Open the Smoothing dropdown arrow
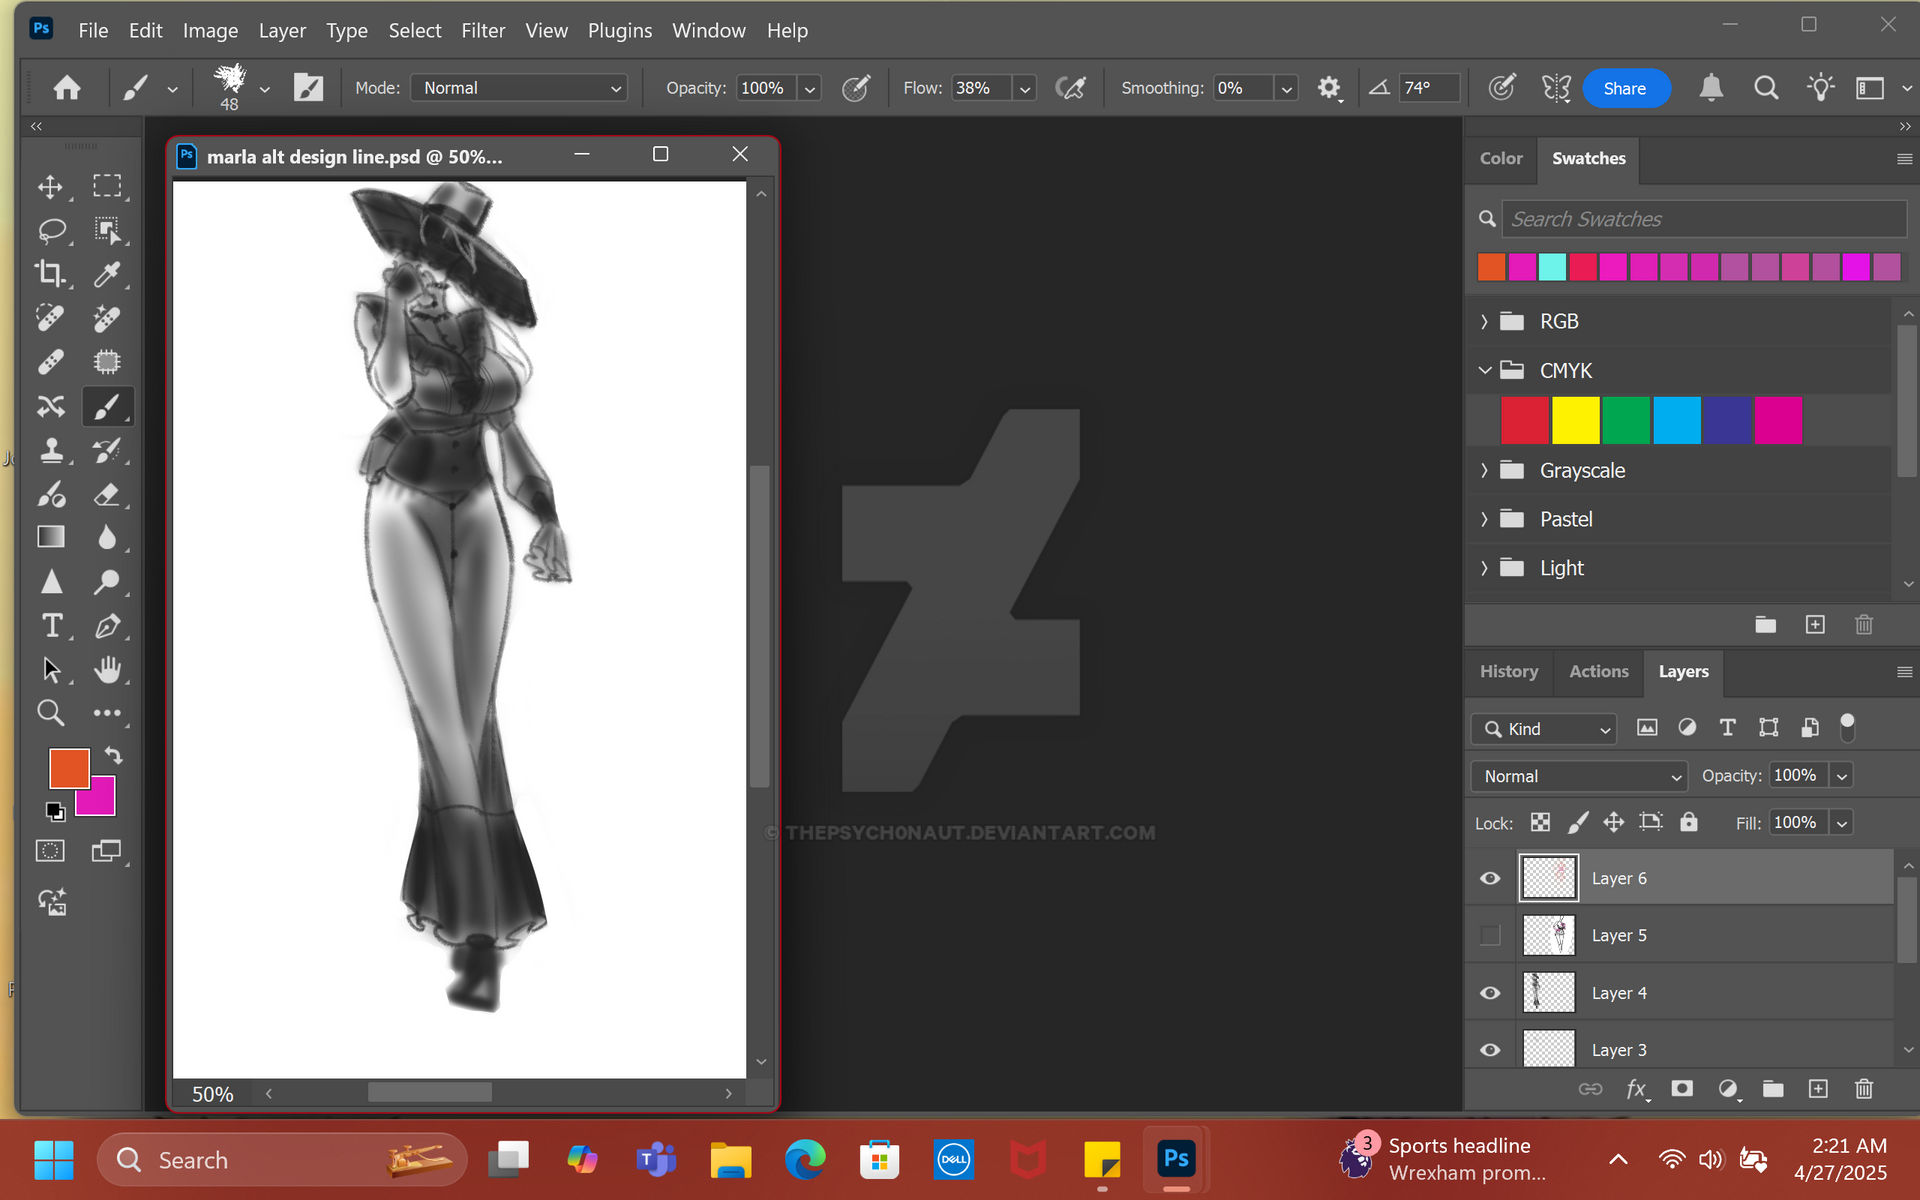1920x1200 pixels. [1287, 88]
